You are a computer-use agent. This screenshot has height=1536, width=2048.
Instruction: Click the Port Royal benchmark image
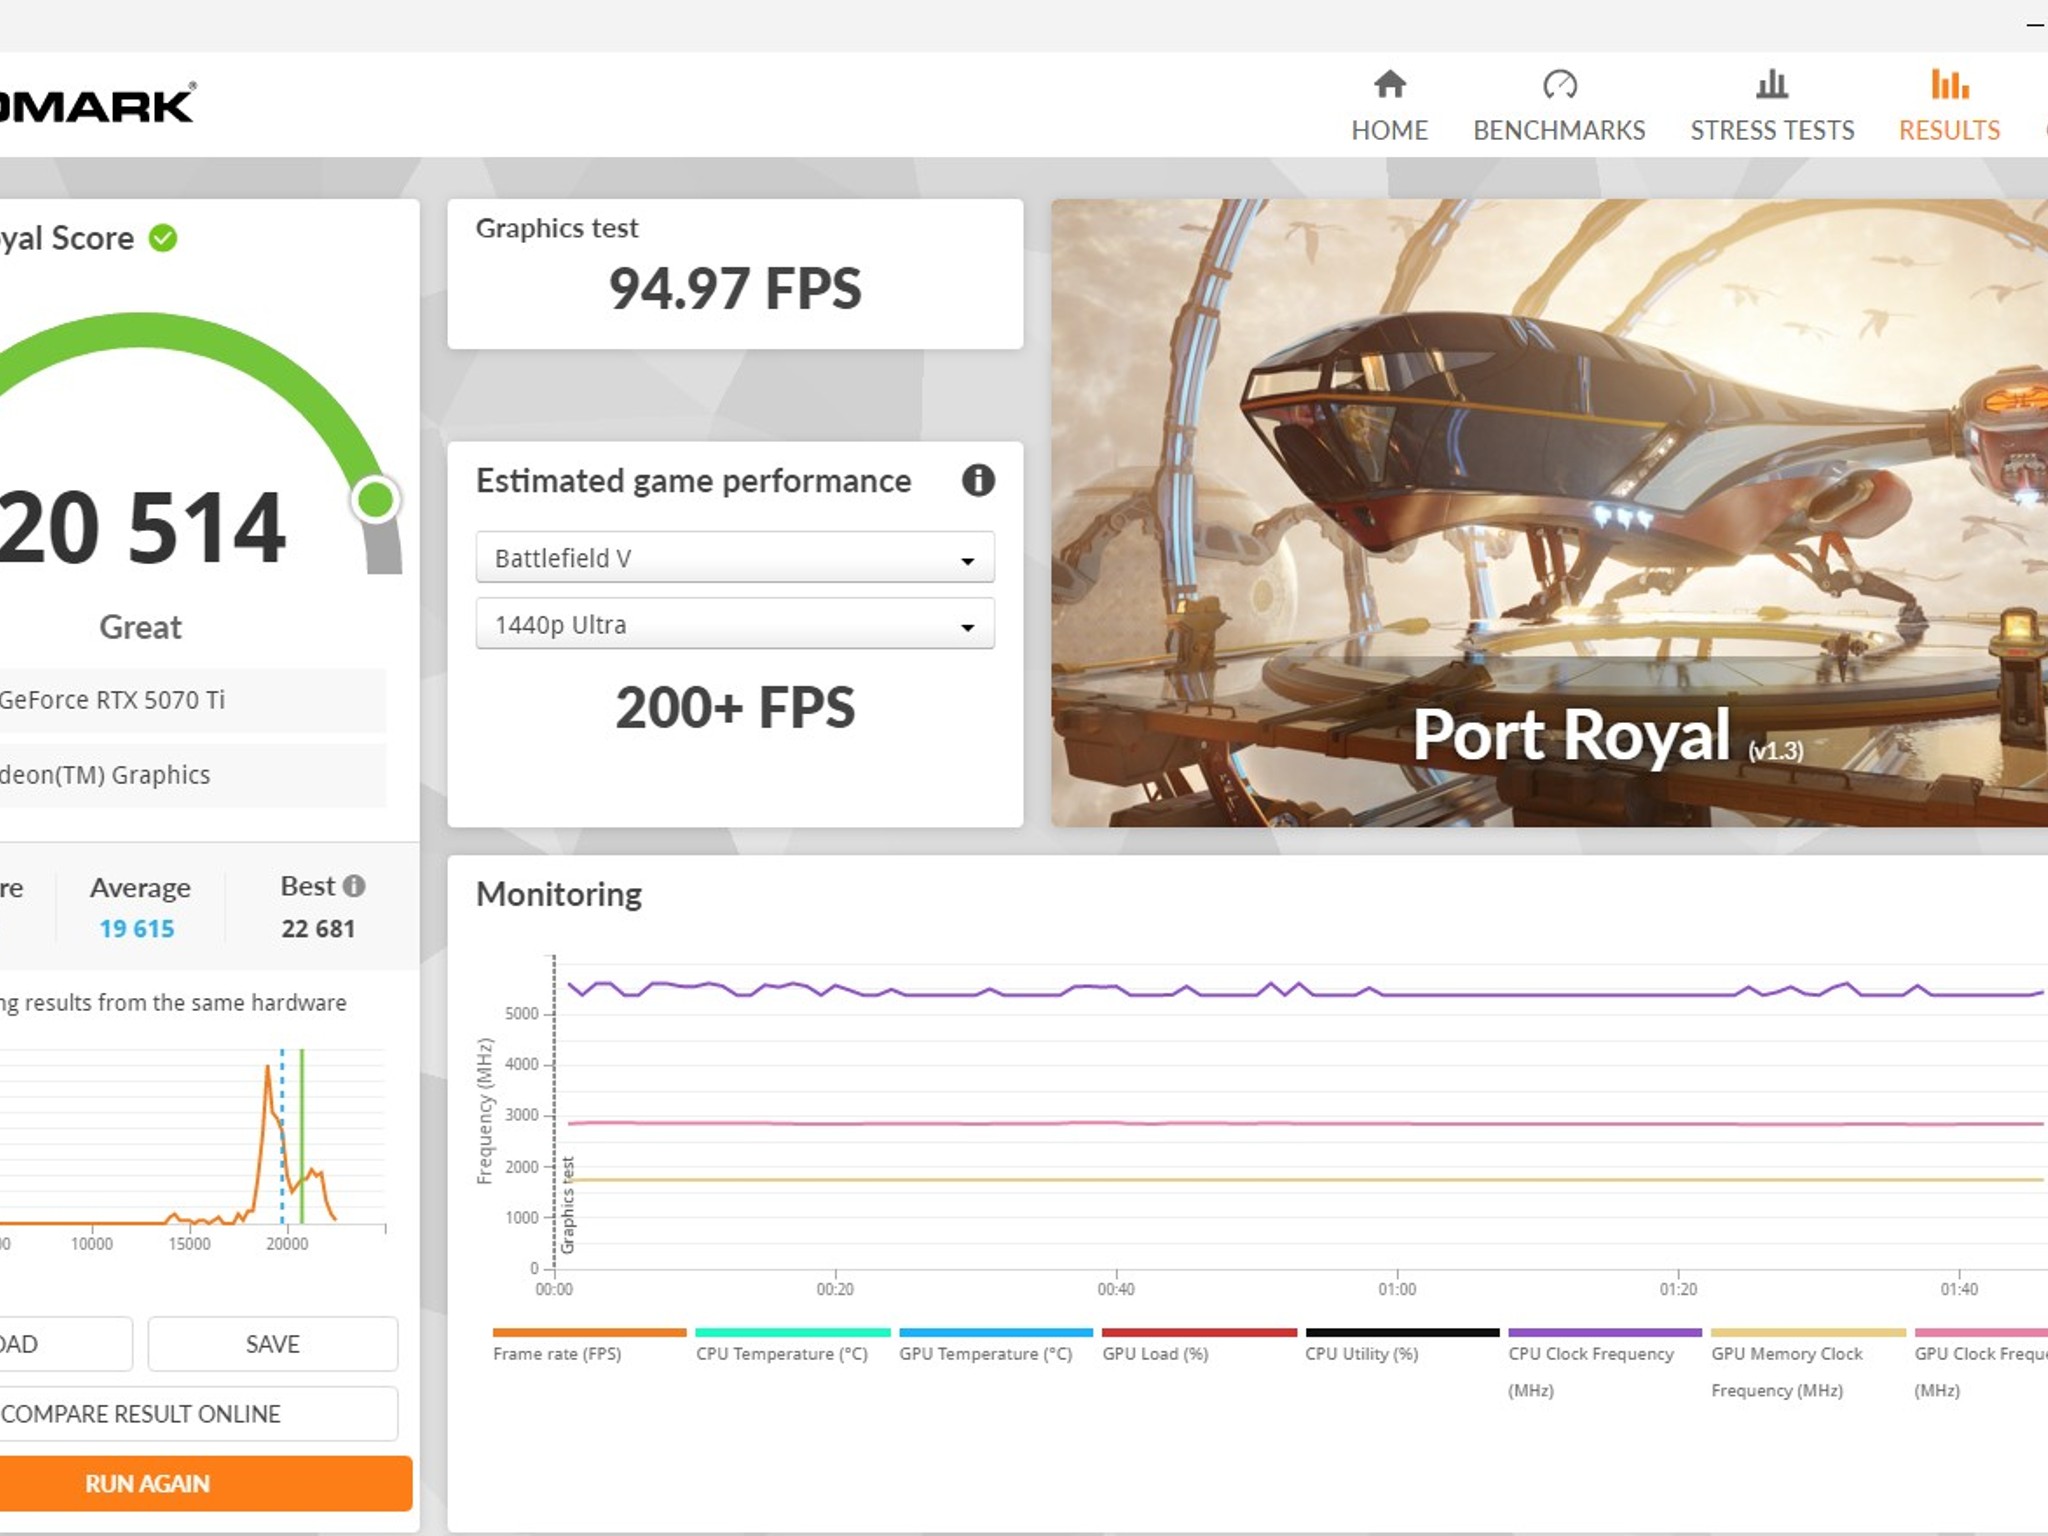(x=1549, y=513)
